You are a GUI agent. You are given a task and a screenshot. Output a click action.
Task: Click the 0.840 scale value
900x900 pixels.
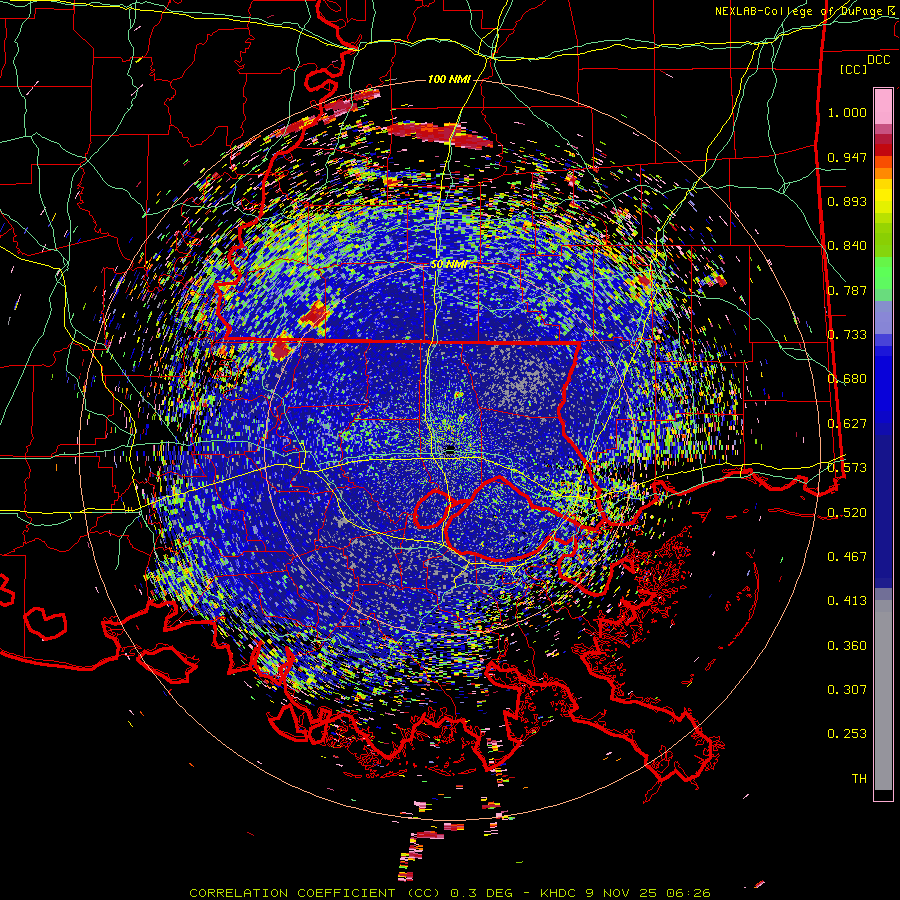847,246
